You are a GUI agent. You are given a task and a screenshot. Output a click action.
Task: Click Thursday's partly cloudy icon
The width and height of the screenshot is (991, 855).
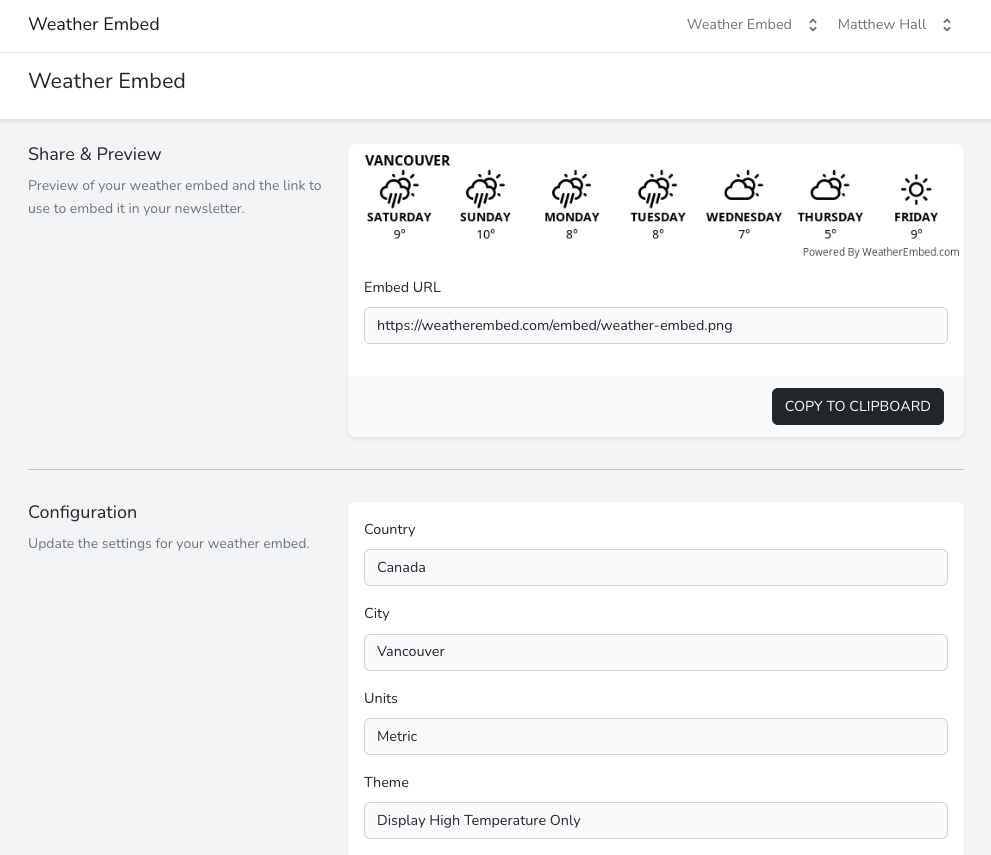click(x=829, y=187)
